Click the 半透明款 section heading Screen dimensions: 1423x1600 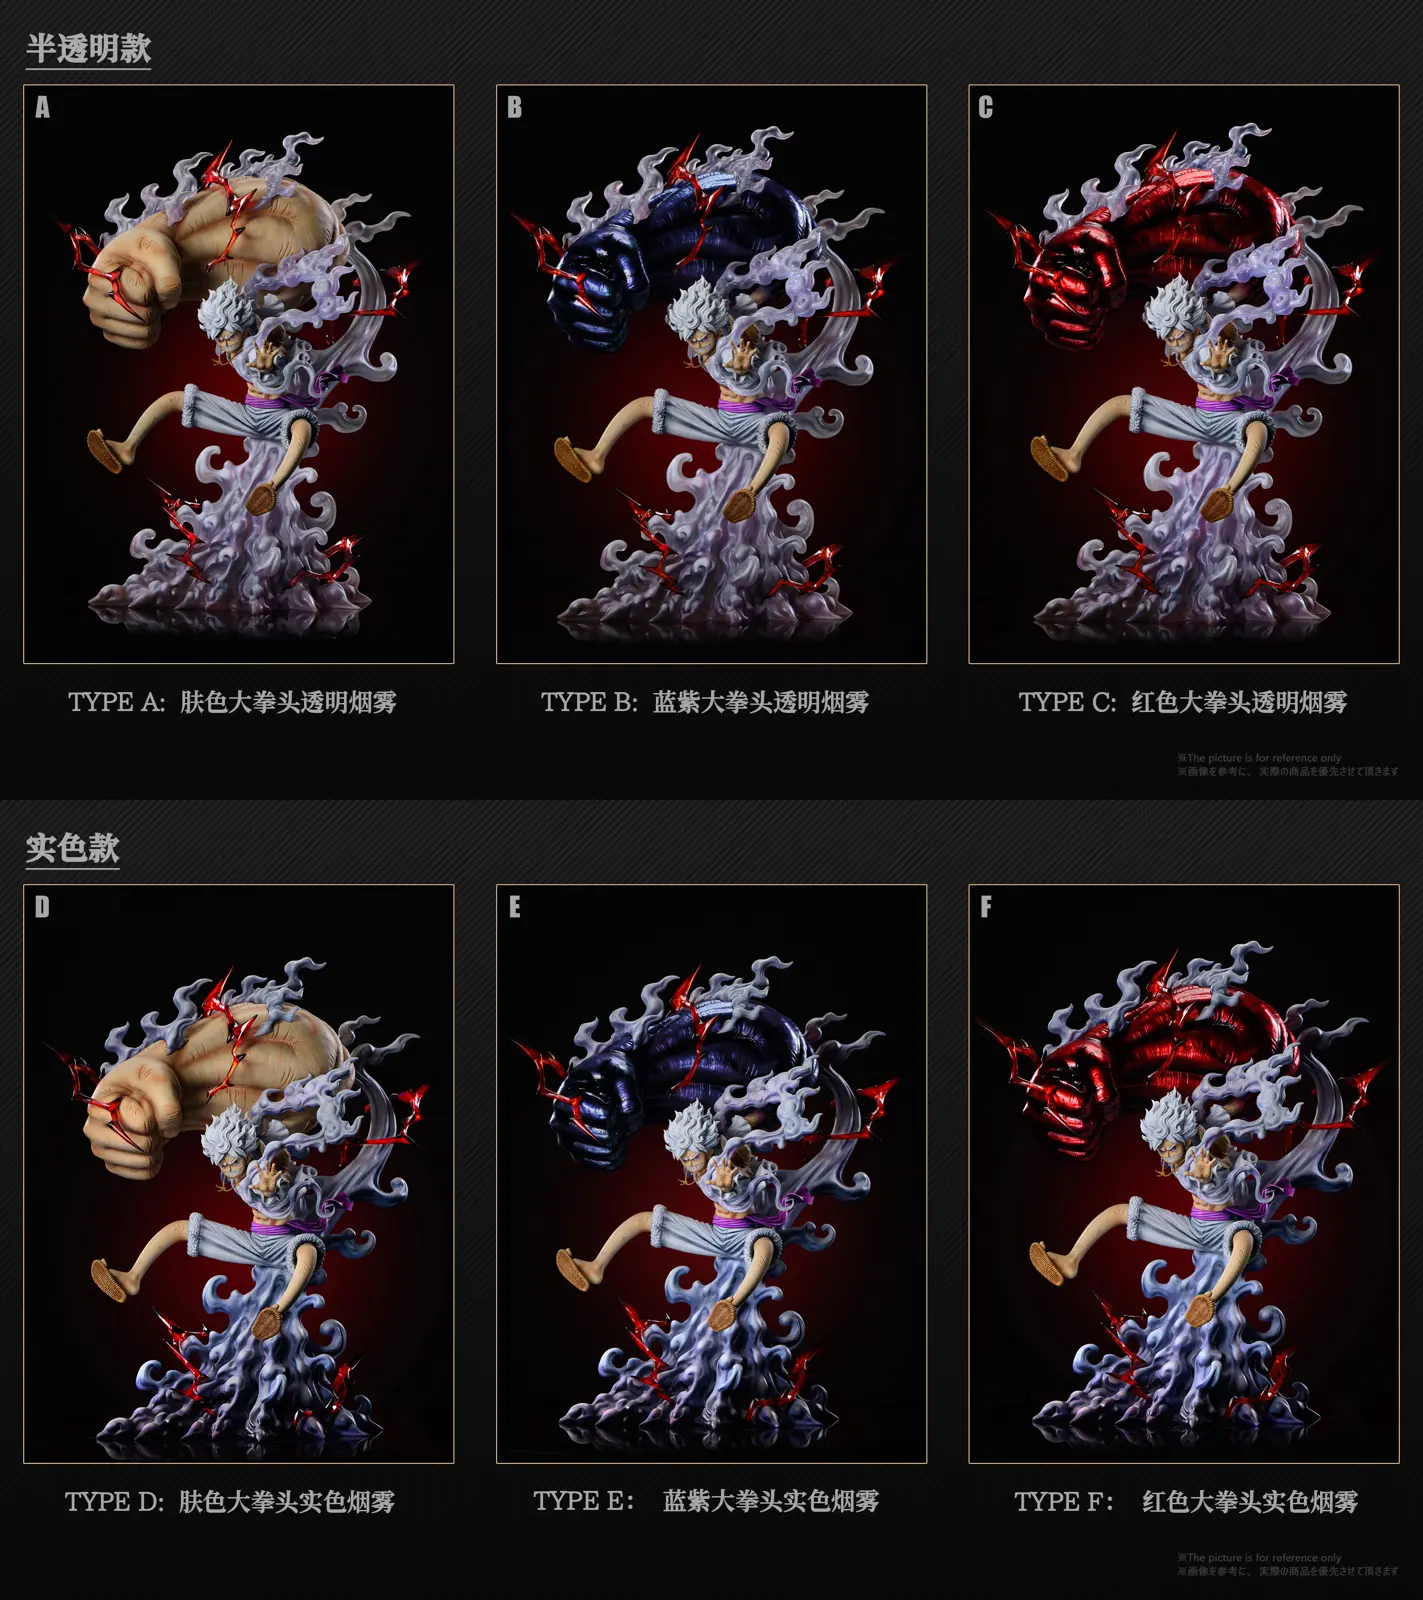pos(88,49)
